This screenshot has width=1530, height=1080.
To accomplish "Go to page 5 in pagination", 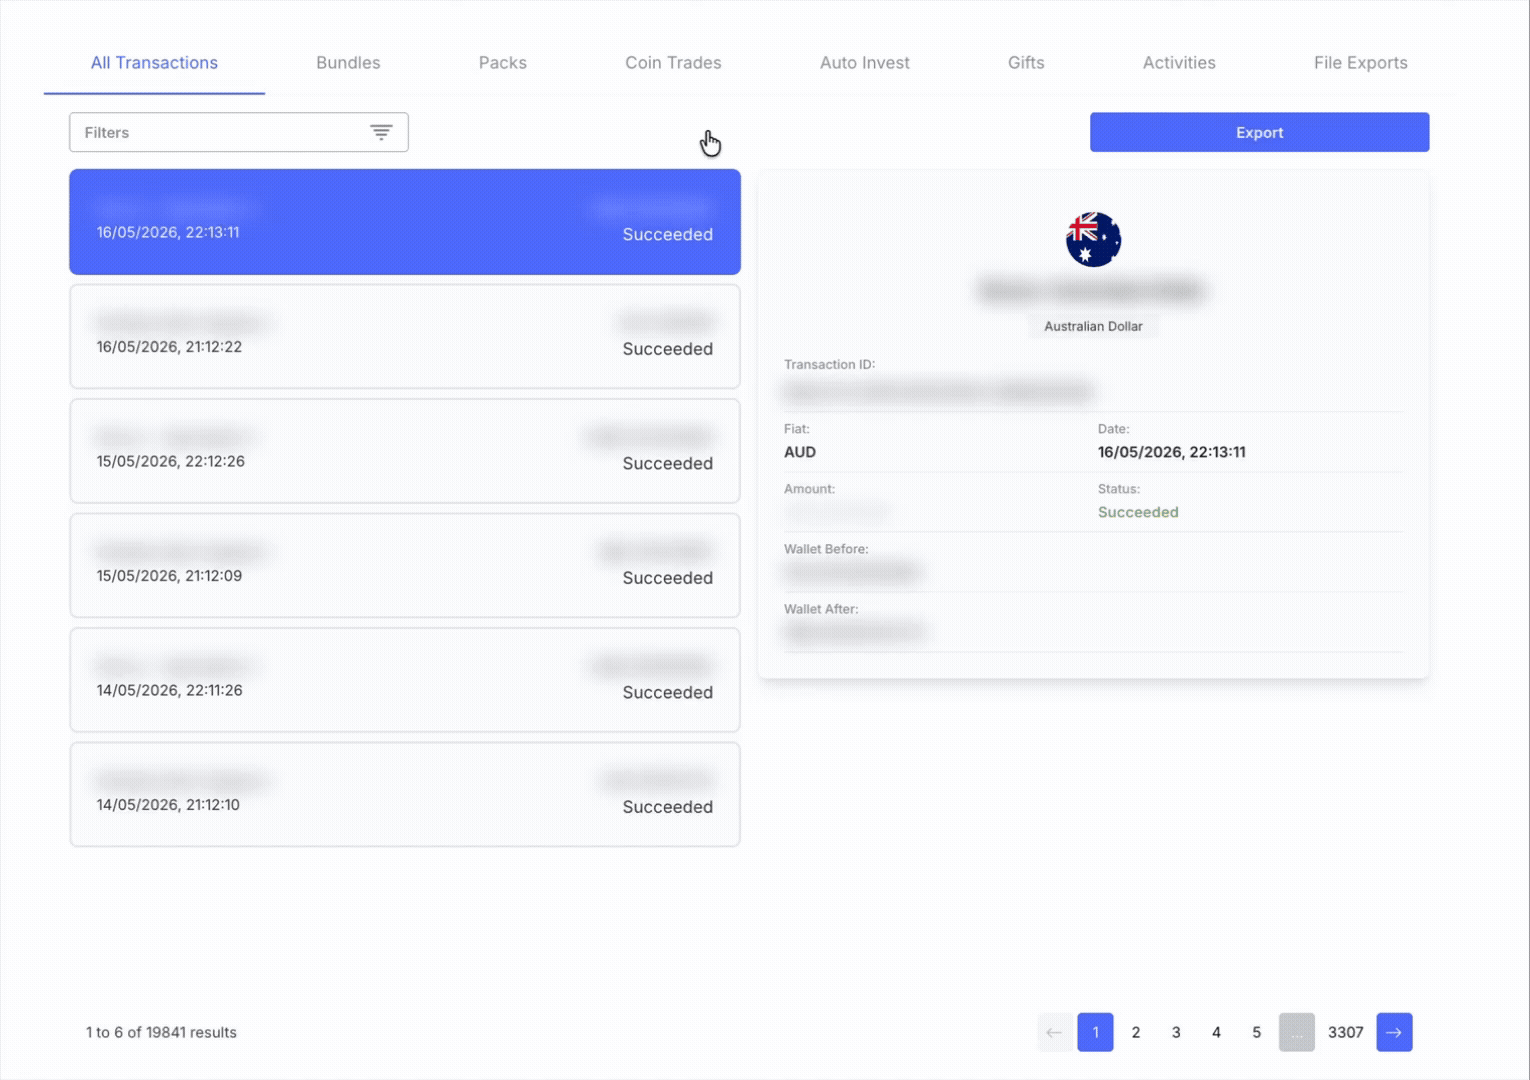I will click(x=1256, y=1032).
